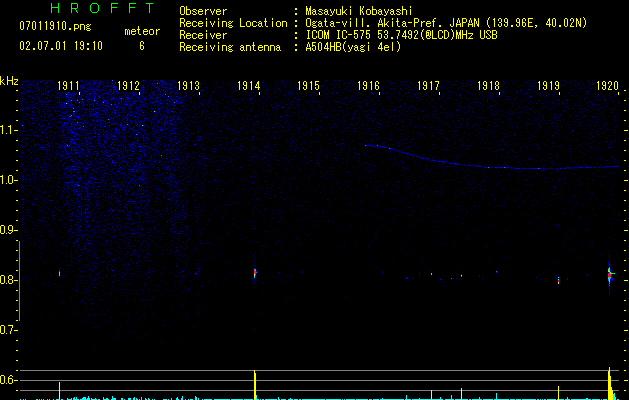
Task: Click the small echo below the 1911 mark
Action: coord(59,273)
